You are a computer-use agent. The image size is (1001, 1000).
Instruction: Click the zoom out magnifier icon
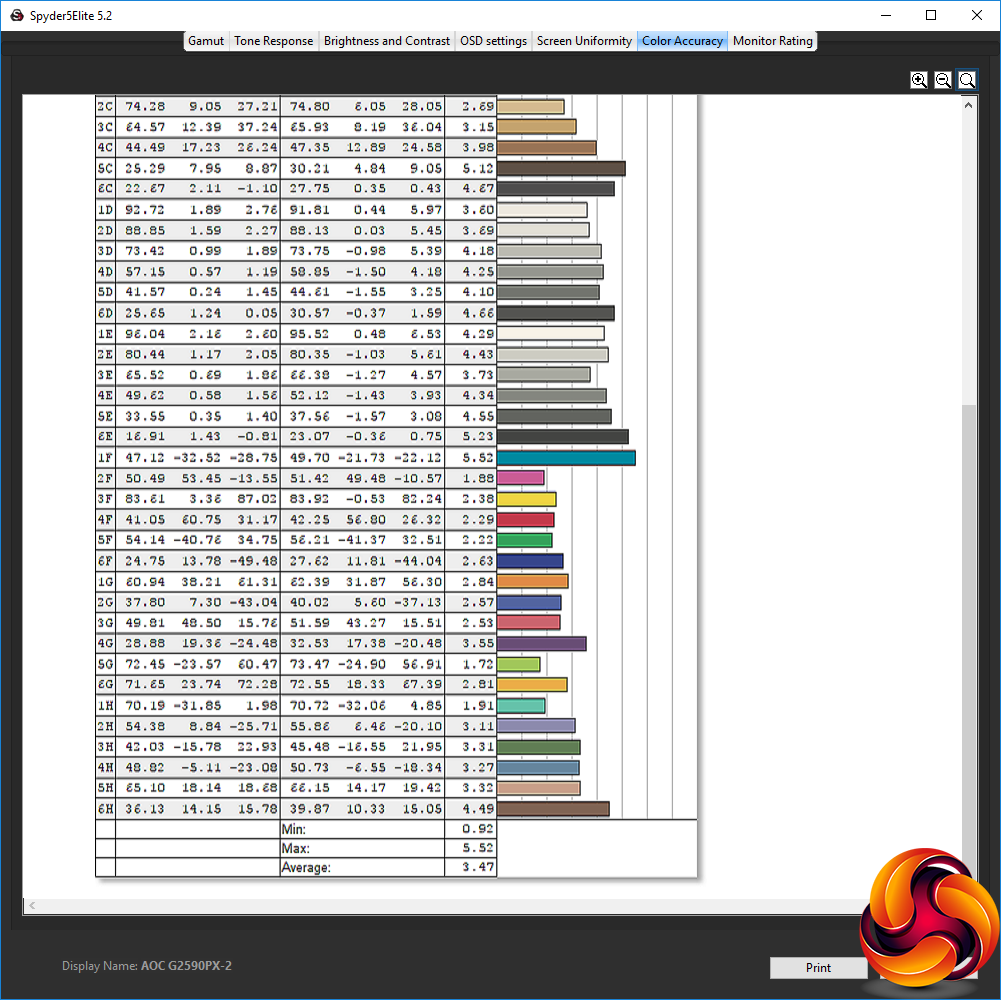[942, 80]
